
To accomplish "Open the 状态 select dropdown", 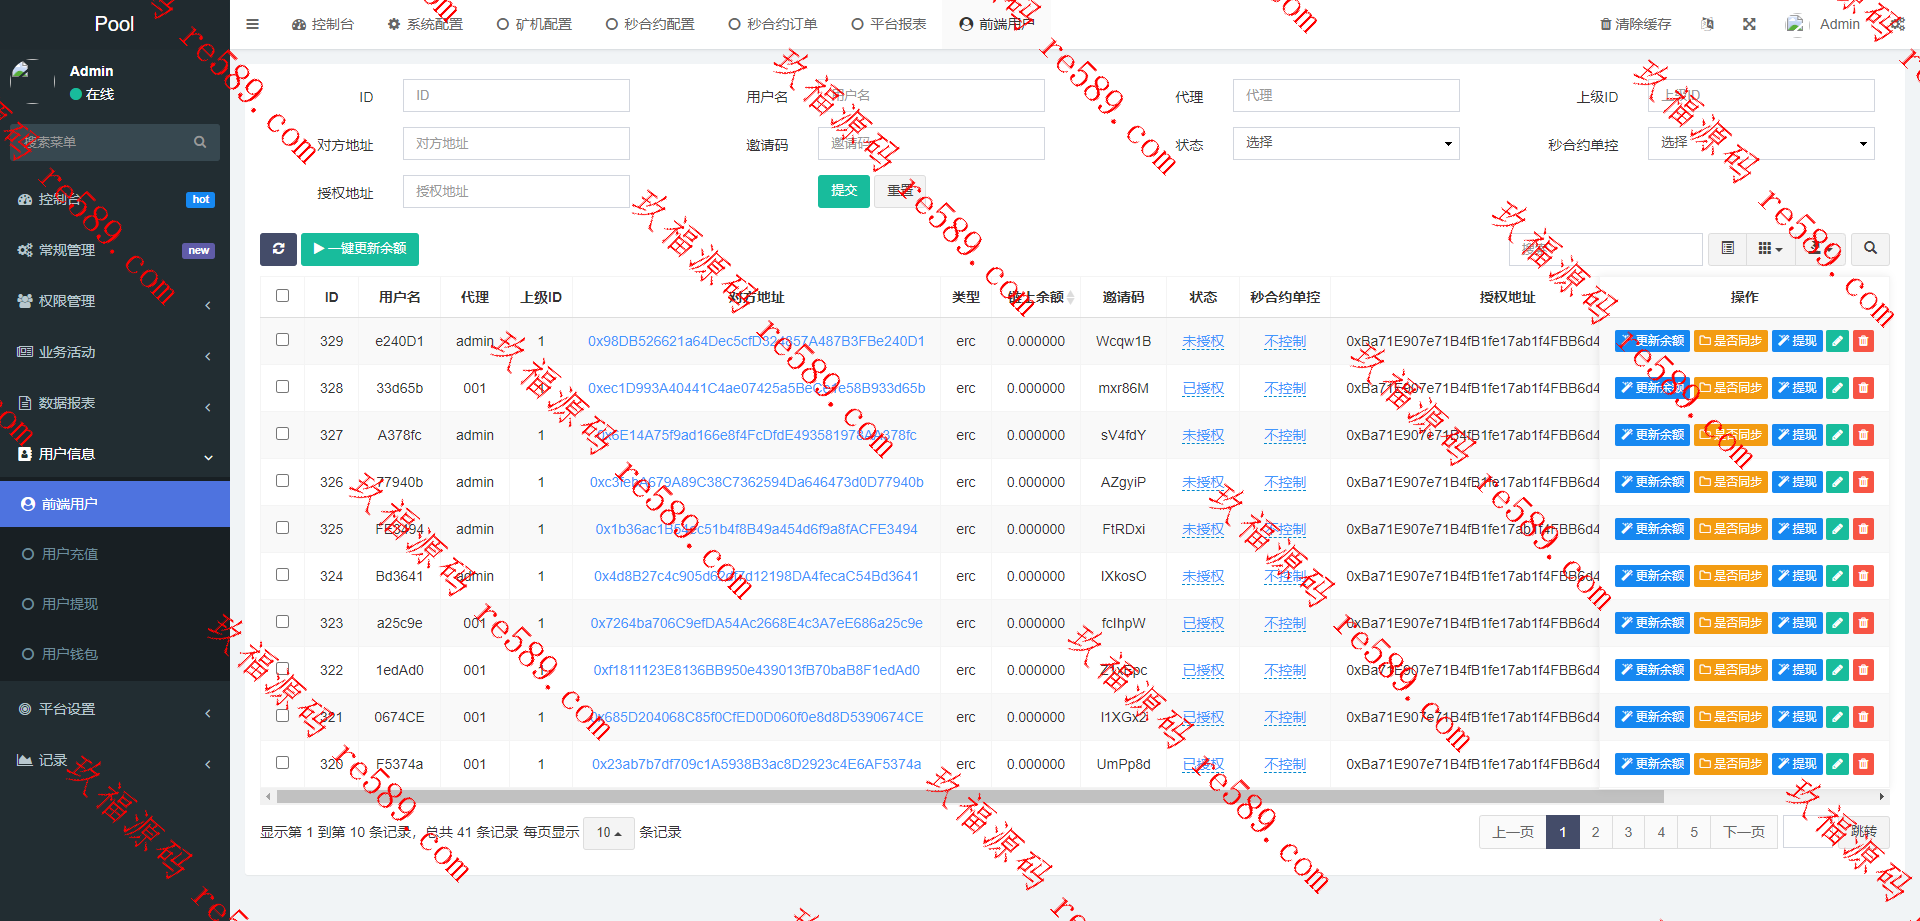I will (x=1346, y=143).
